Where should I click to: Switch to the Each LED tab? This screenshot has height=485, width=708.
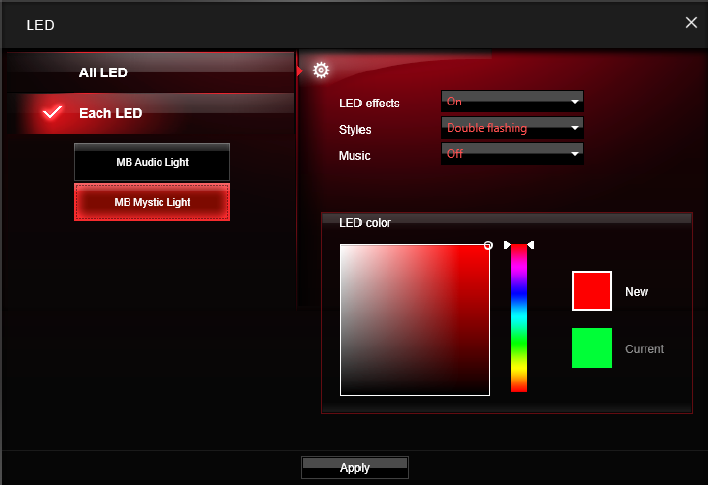(x=110, y=113)
